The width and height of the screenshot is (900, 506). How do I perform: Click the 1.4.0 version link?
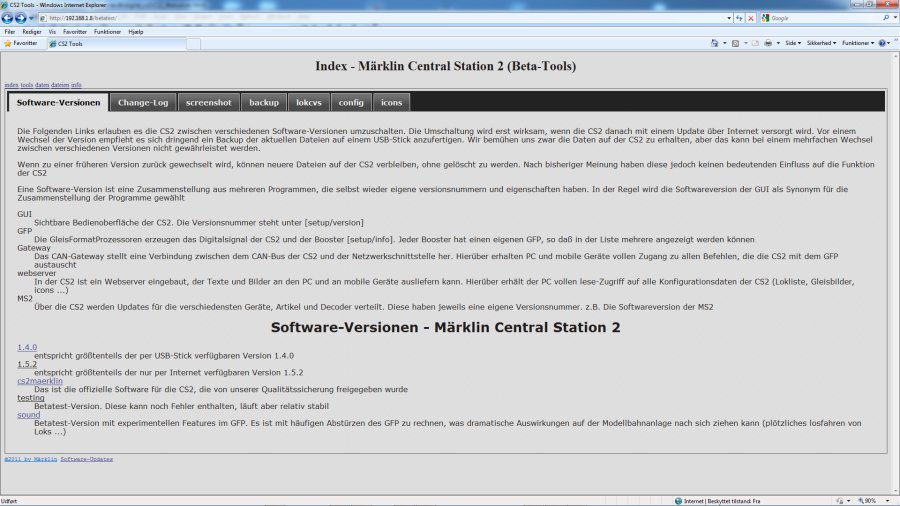coord(27,347)
